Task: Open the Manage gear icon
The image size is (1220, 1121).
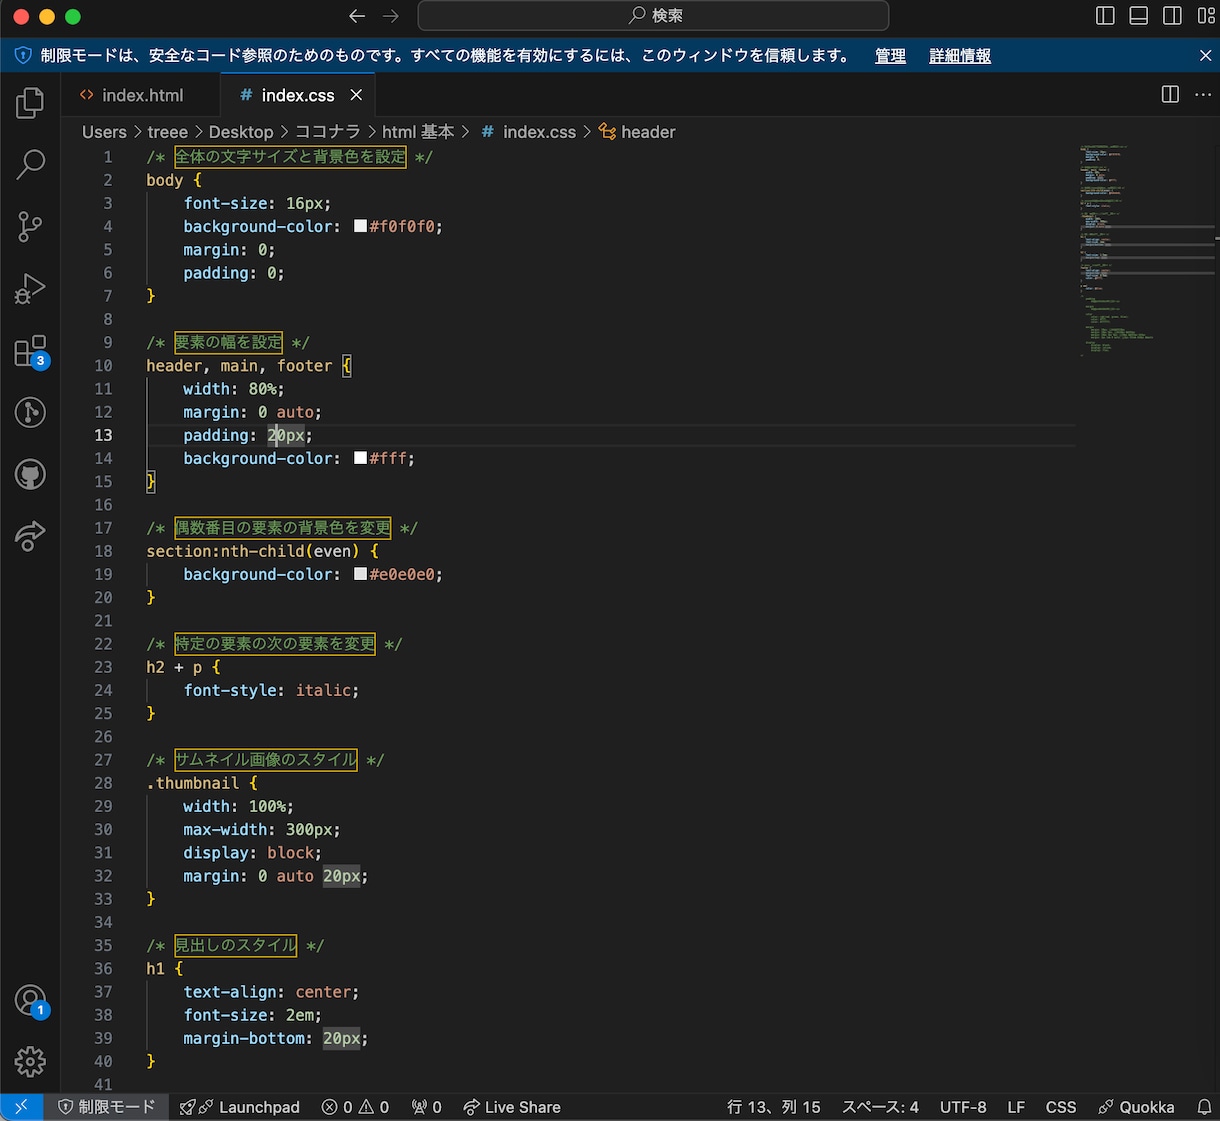Action: tap(30, 1061)
